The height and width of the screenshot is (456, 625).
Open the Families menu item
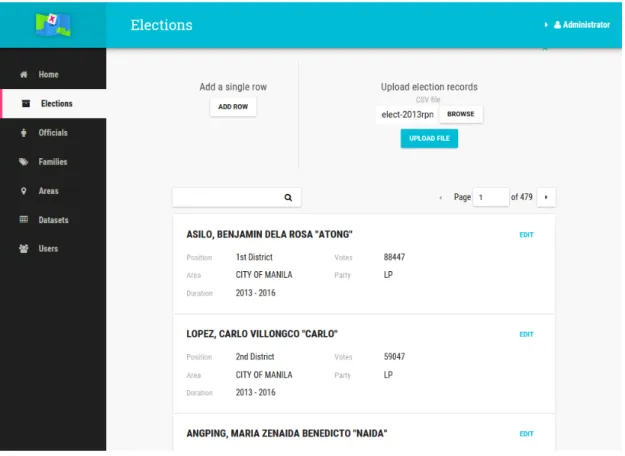tap(53, 162)
